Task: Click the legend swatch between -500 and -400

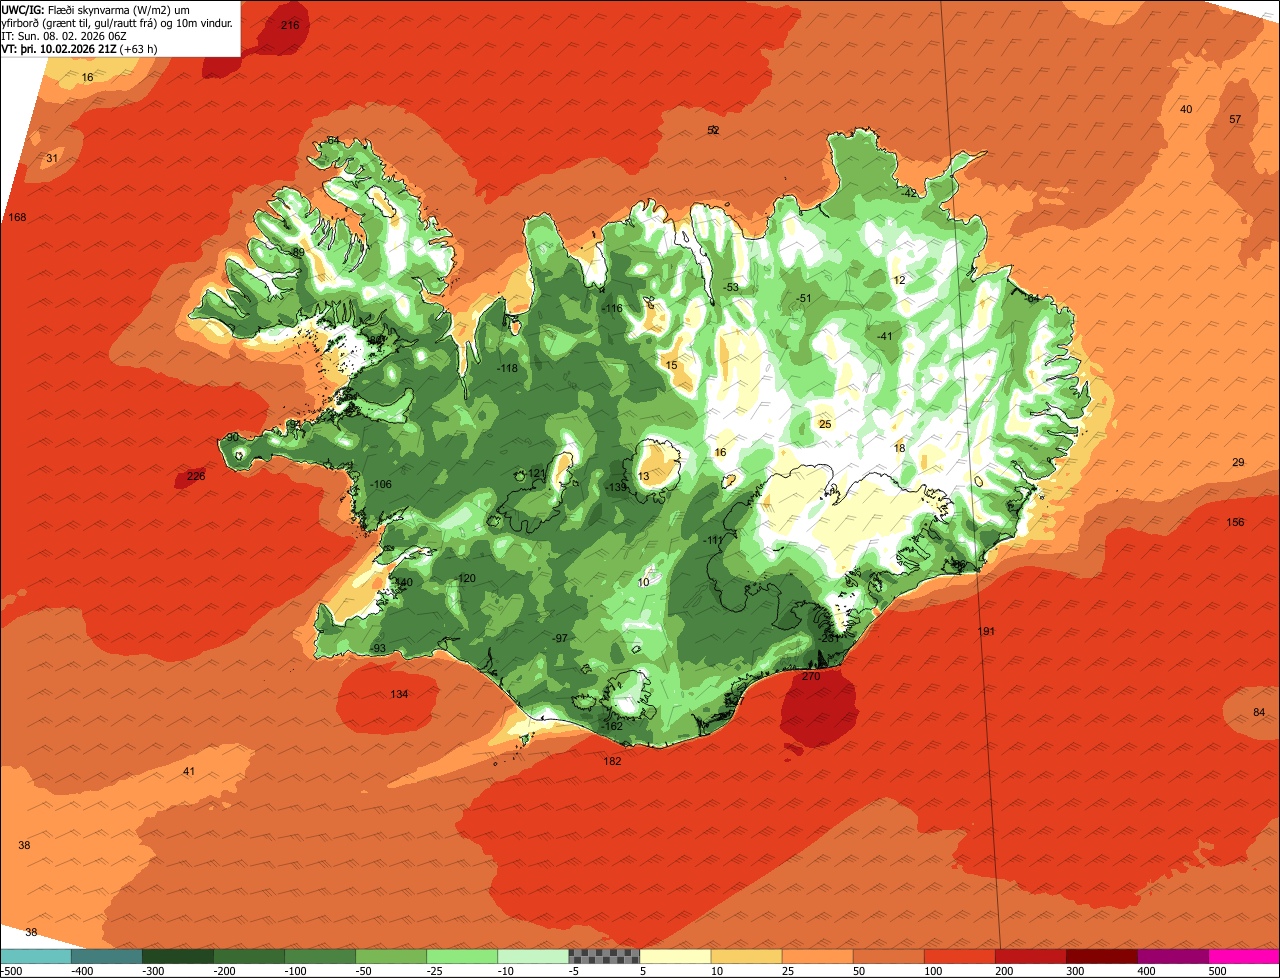Action: tap(35, 956)
